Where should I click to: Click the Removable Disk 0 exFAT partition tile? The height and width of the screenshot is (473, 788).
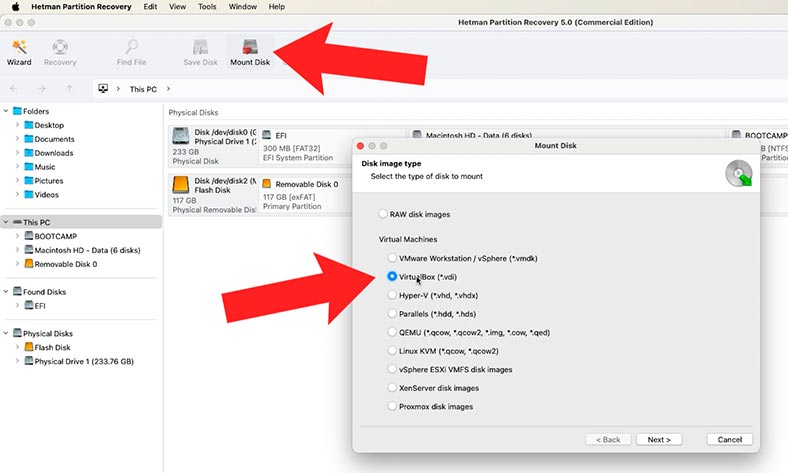click(305, 195)
